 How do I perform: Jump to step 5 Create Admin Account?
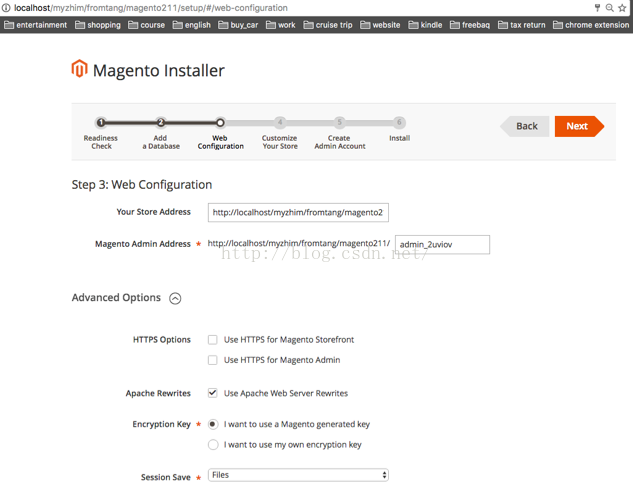pyautogui.click(x=340, y=122)
